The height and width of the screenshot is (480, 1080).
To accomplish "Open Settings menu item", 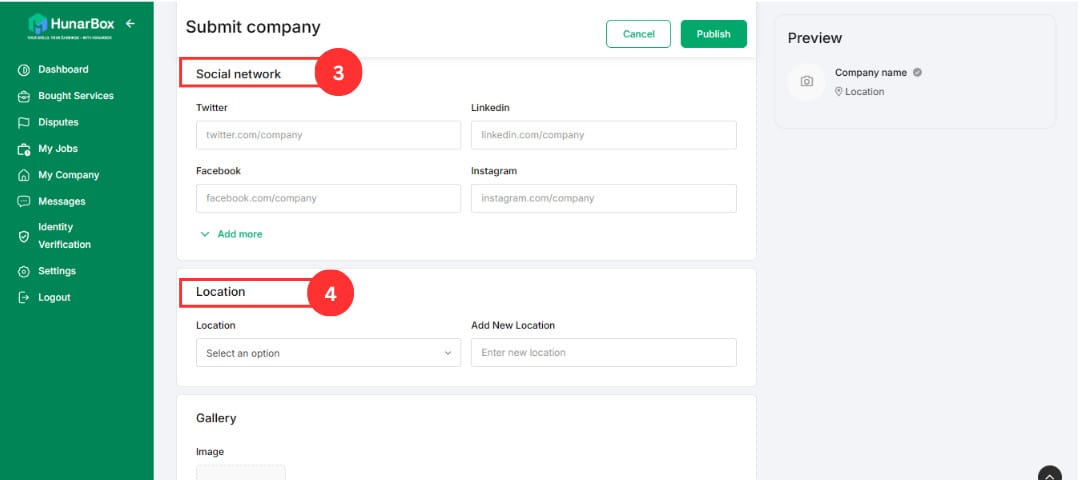I will tap(56, 271).
